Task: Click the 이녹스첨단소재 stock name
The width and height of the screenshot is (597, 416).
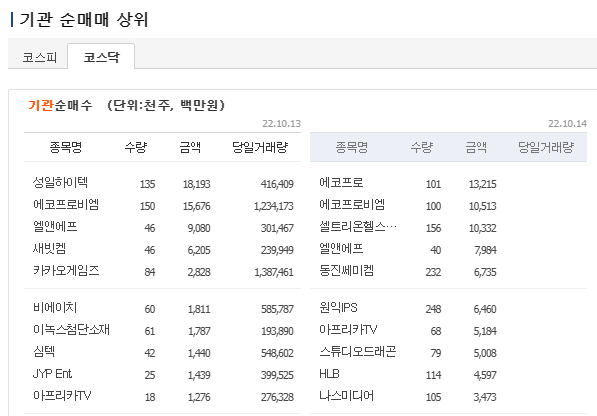Action: point(71,330)
